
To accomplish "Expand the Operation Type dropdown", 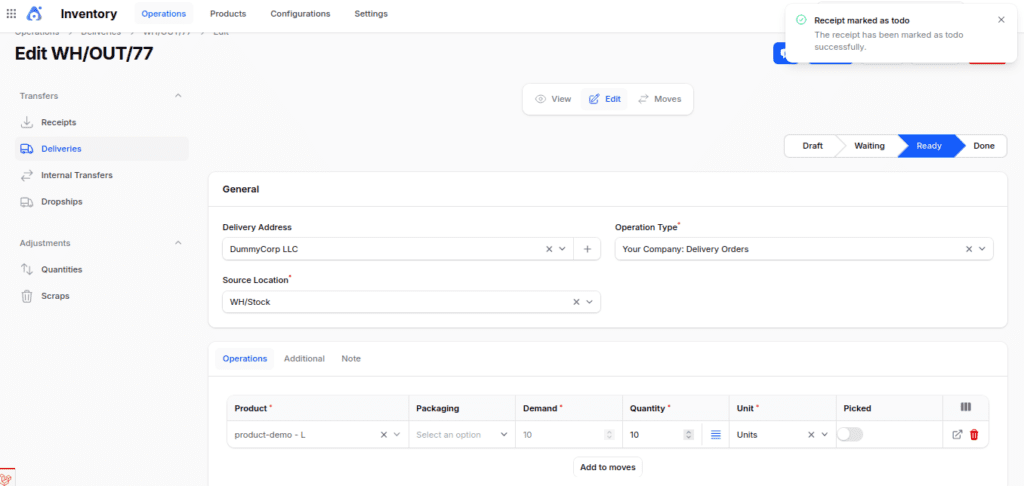I will coord(982,249).
